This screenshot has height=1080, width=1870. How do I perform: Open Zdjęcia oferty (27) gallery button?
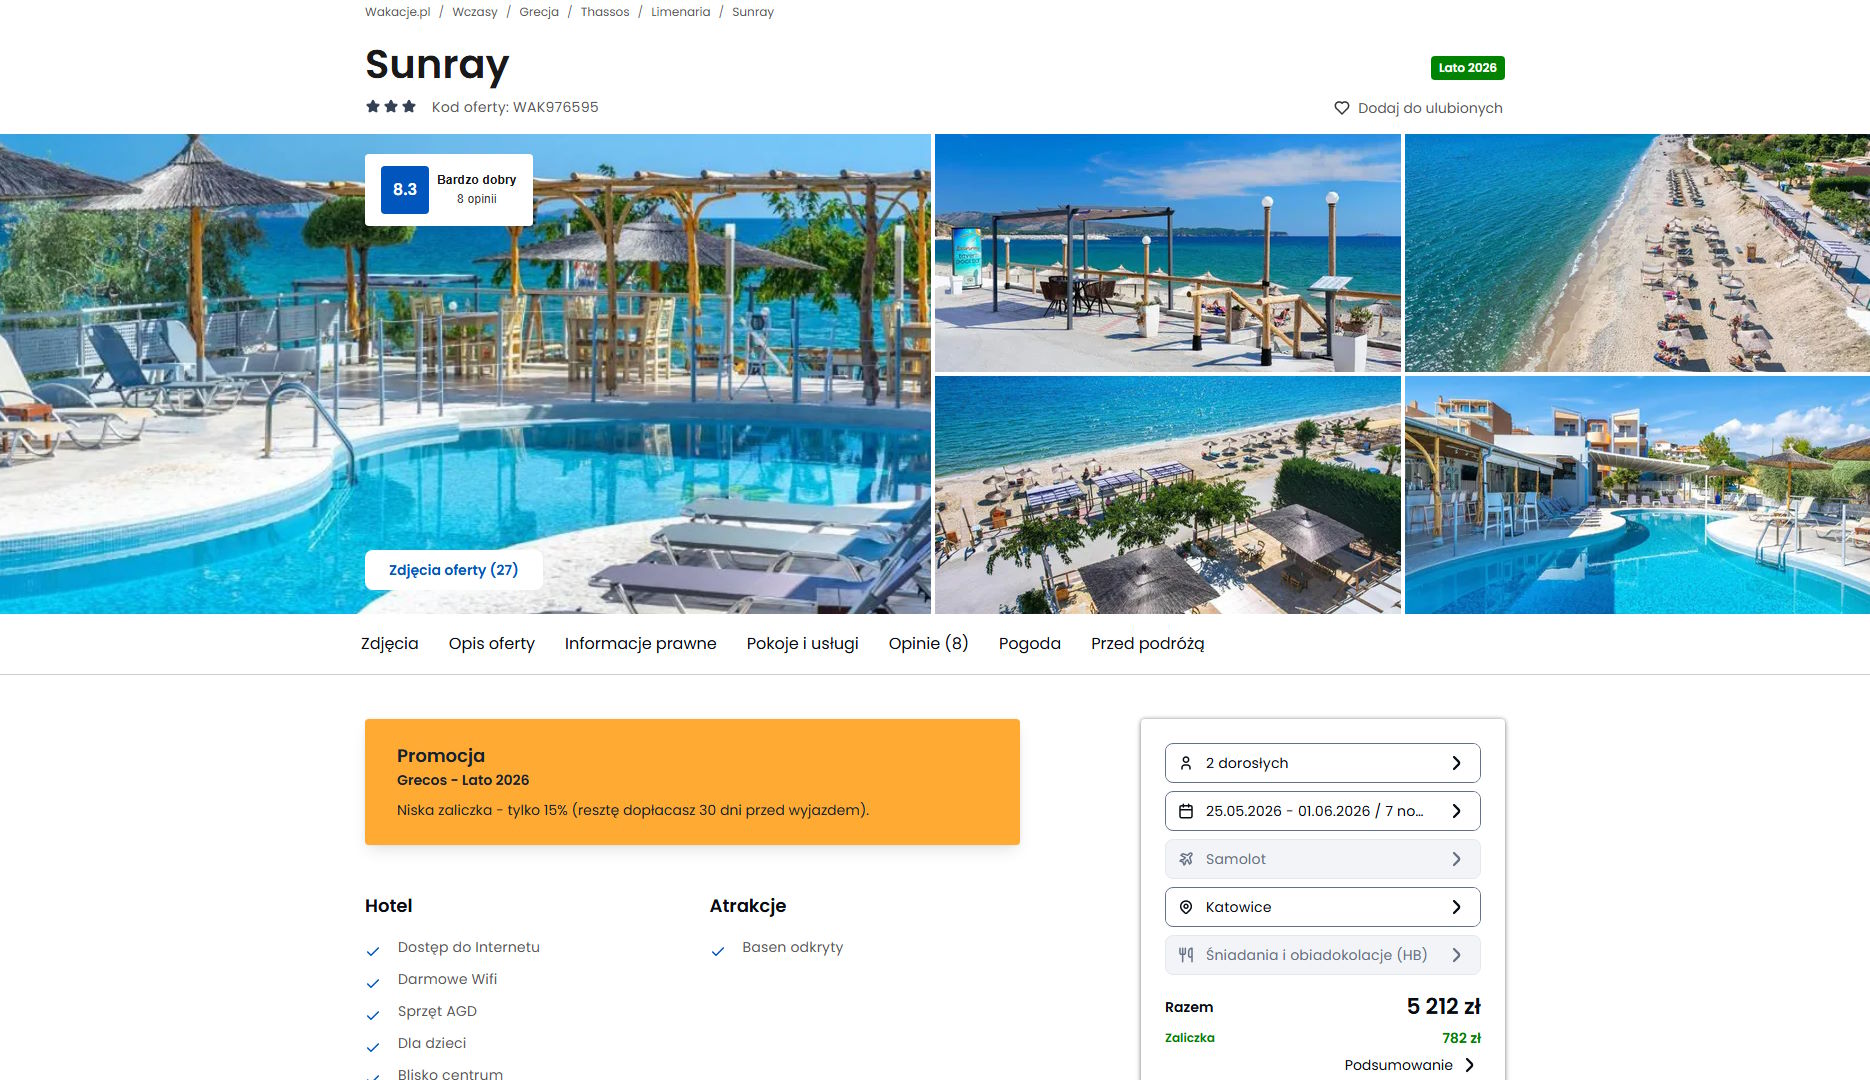pos(454,570)
